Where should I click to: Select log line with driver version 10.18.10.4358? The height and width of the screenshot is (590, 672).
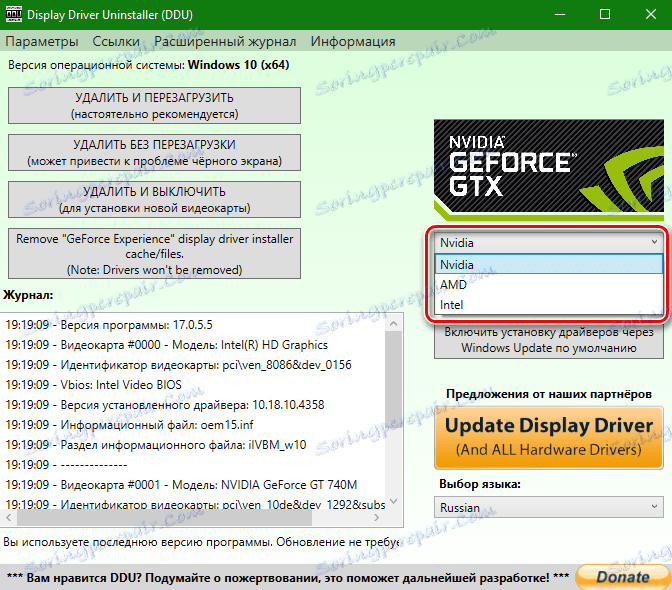click(165, 405)
